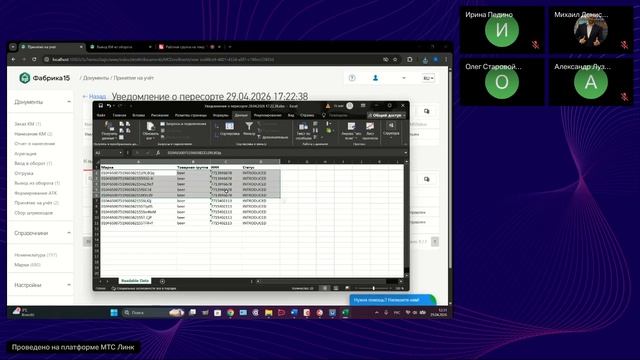Click the Insert Function fx icon

158,153
